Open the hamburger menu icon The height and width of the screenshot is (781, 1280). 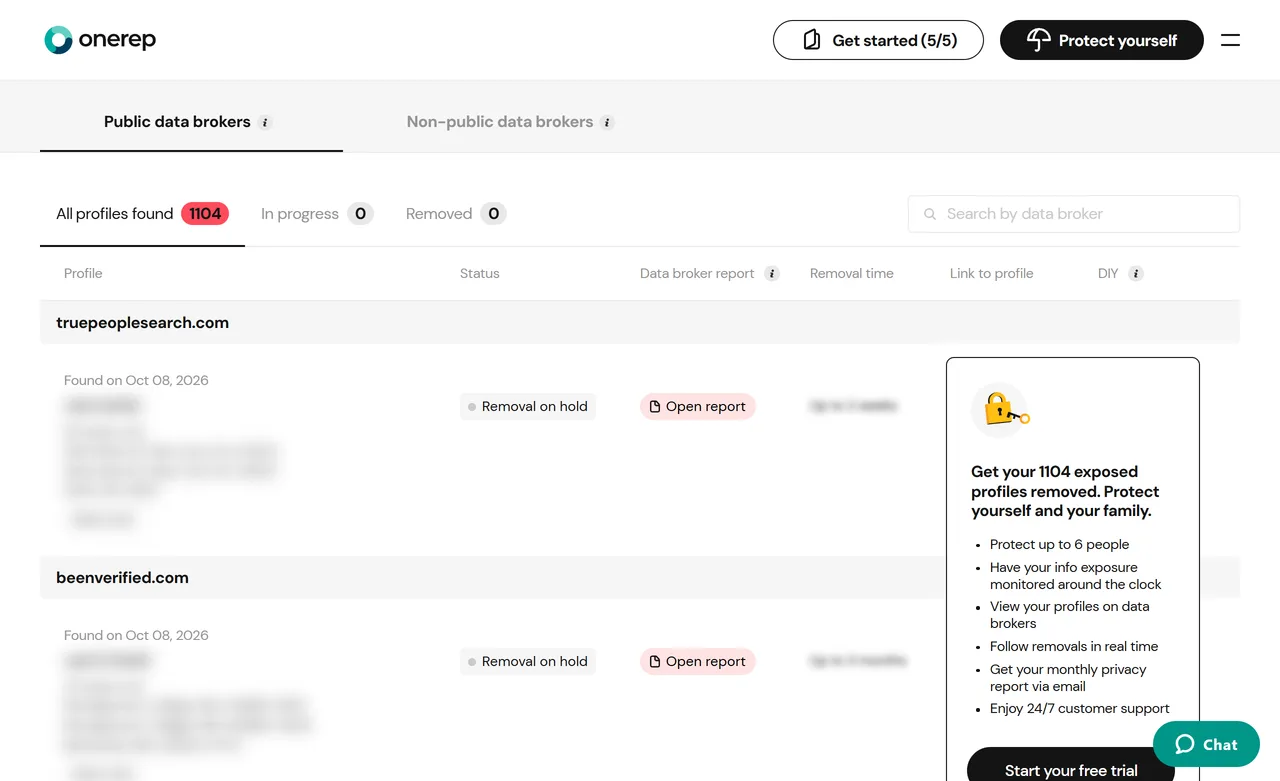[1230, 40]
